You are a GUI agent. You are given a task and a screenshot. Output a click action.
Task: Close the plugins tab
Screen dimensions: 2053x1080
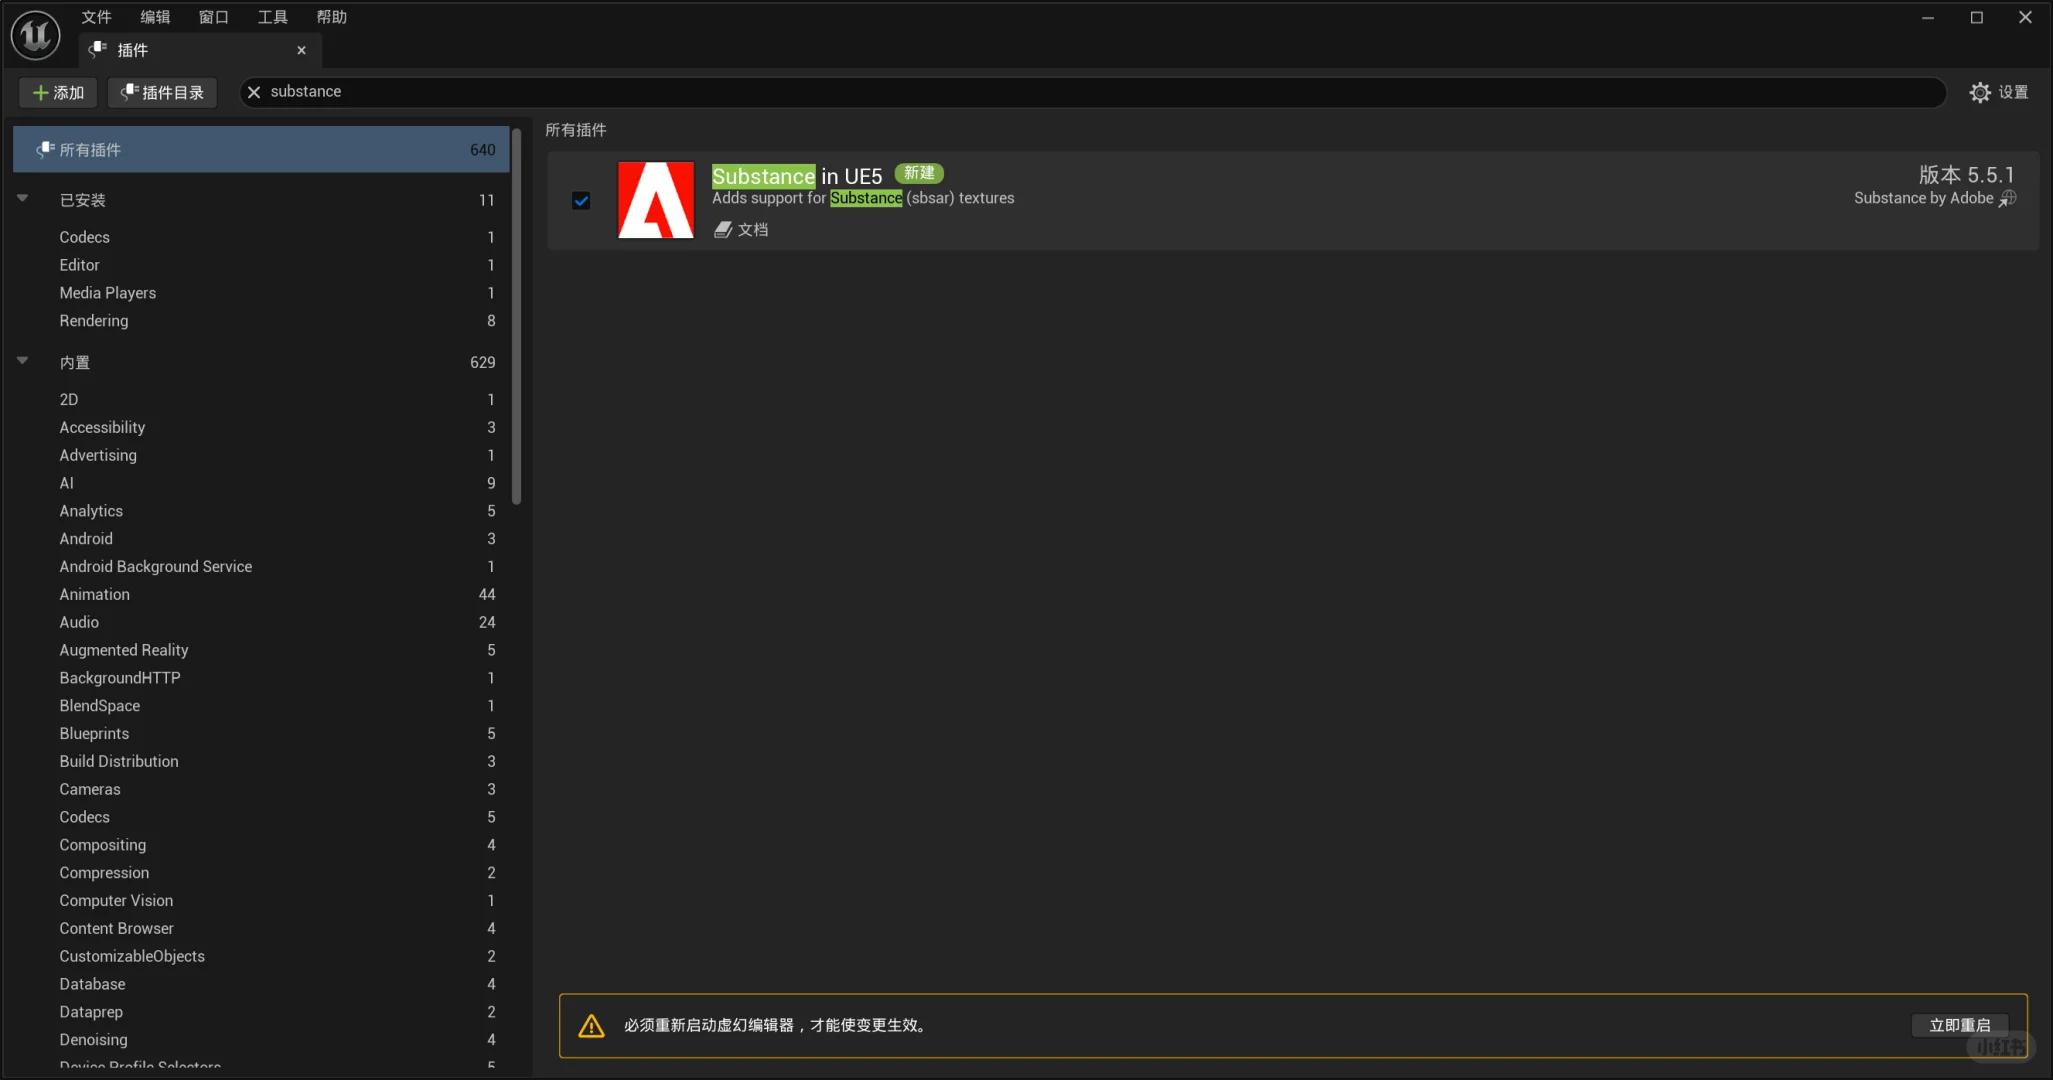(x=301, y=50)
